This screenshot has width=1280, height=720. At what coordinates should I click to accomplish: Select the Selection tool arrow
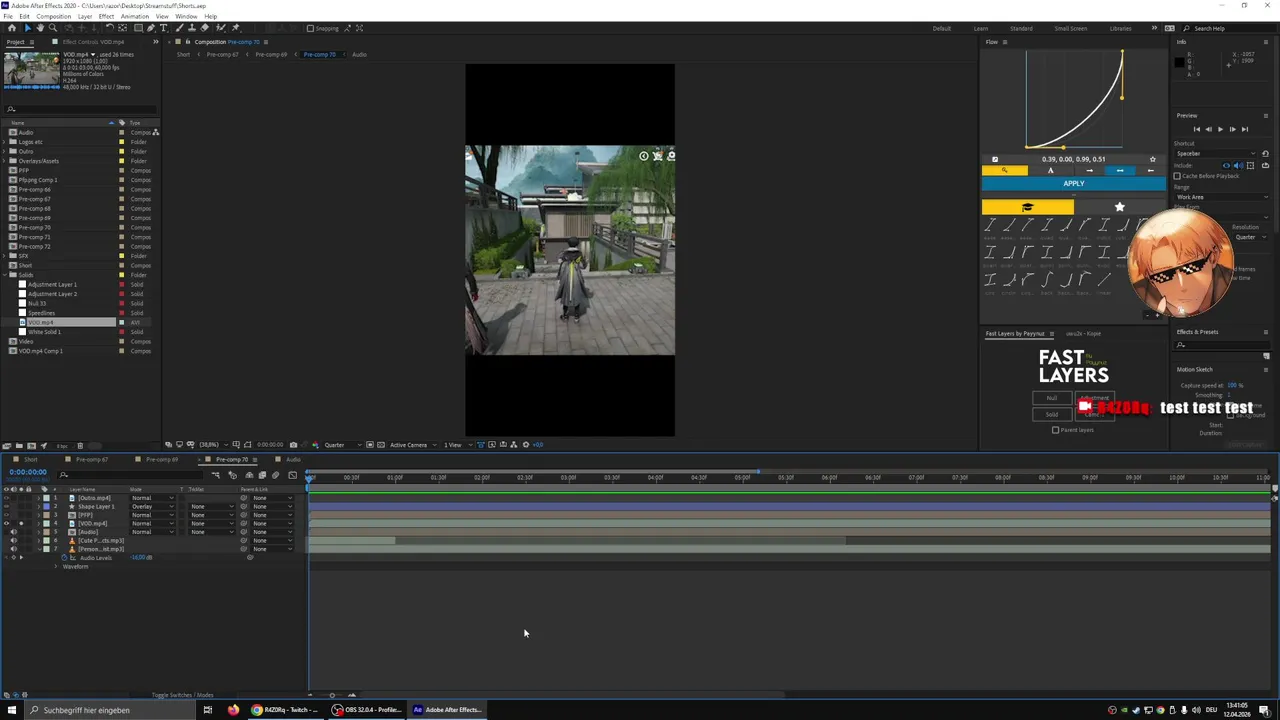point(28,28)
